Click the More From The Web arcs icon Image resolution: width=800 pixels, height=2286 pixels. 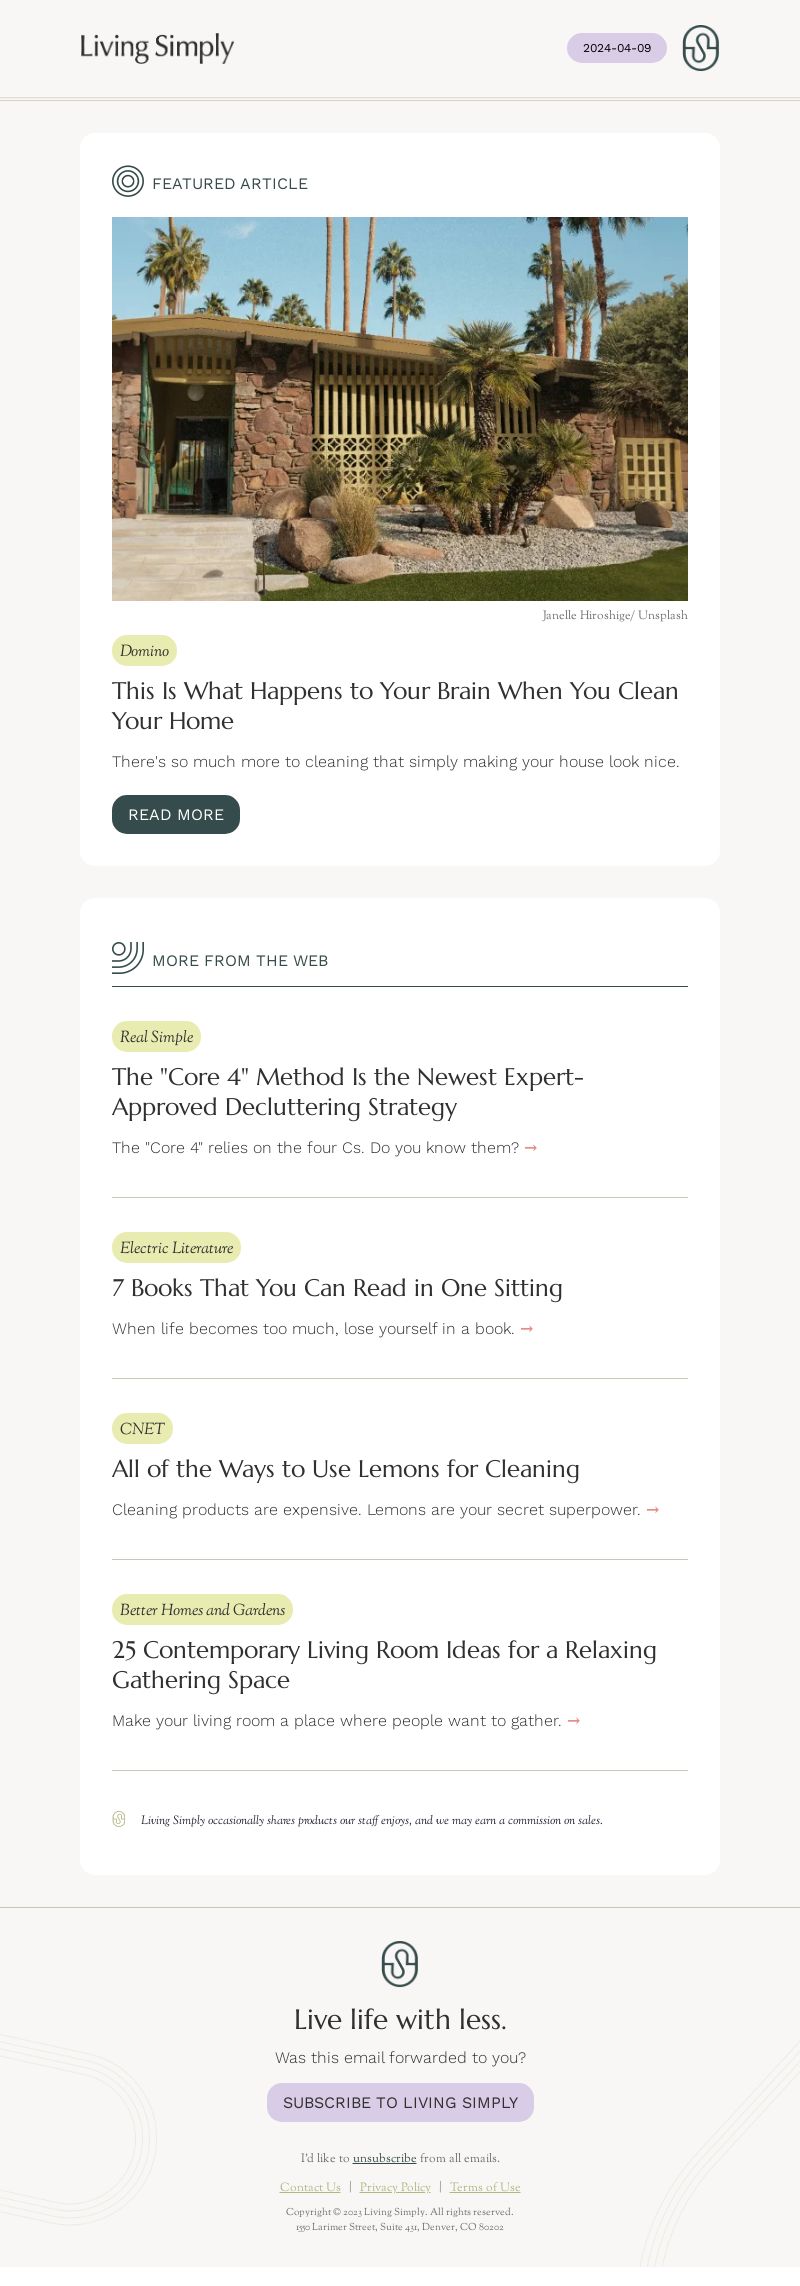pyautogui.click(x=128, y=957)
